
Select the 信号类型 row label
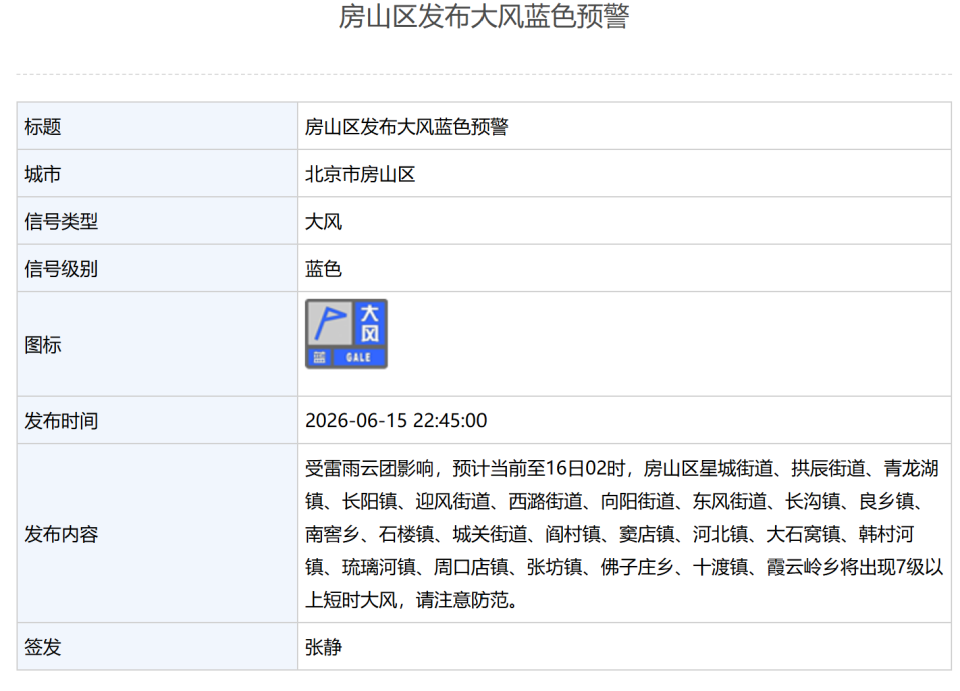coord(61,221)
